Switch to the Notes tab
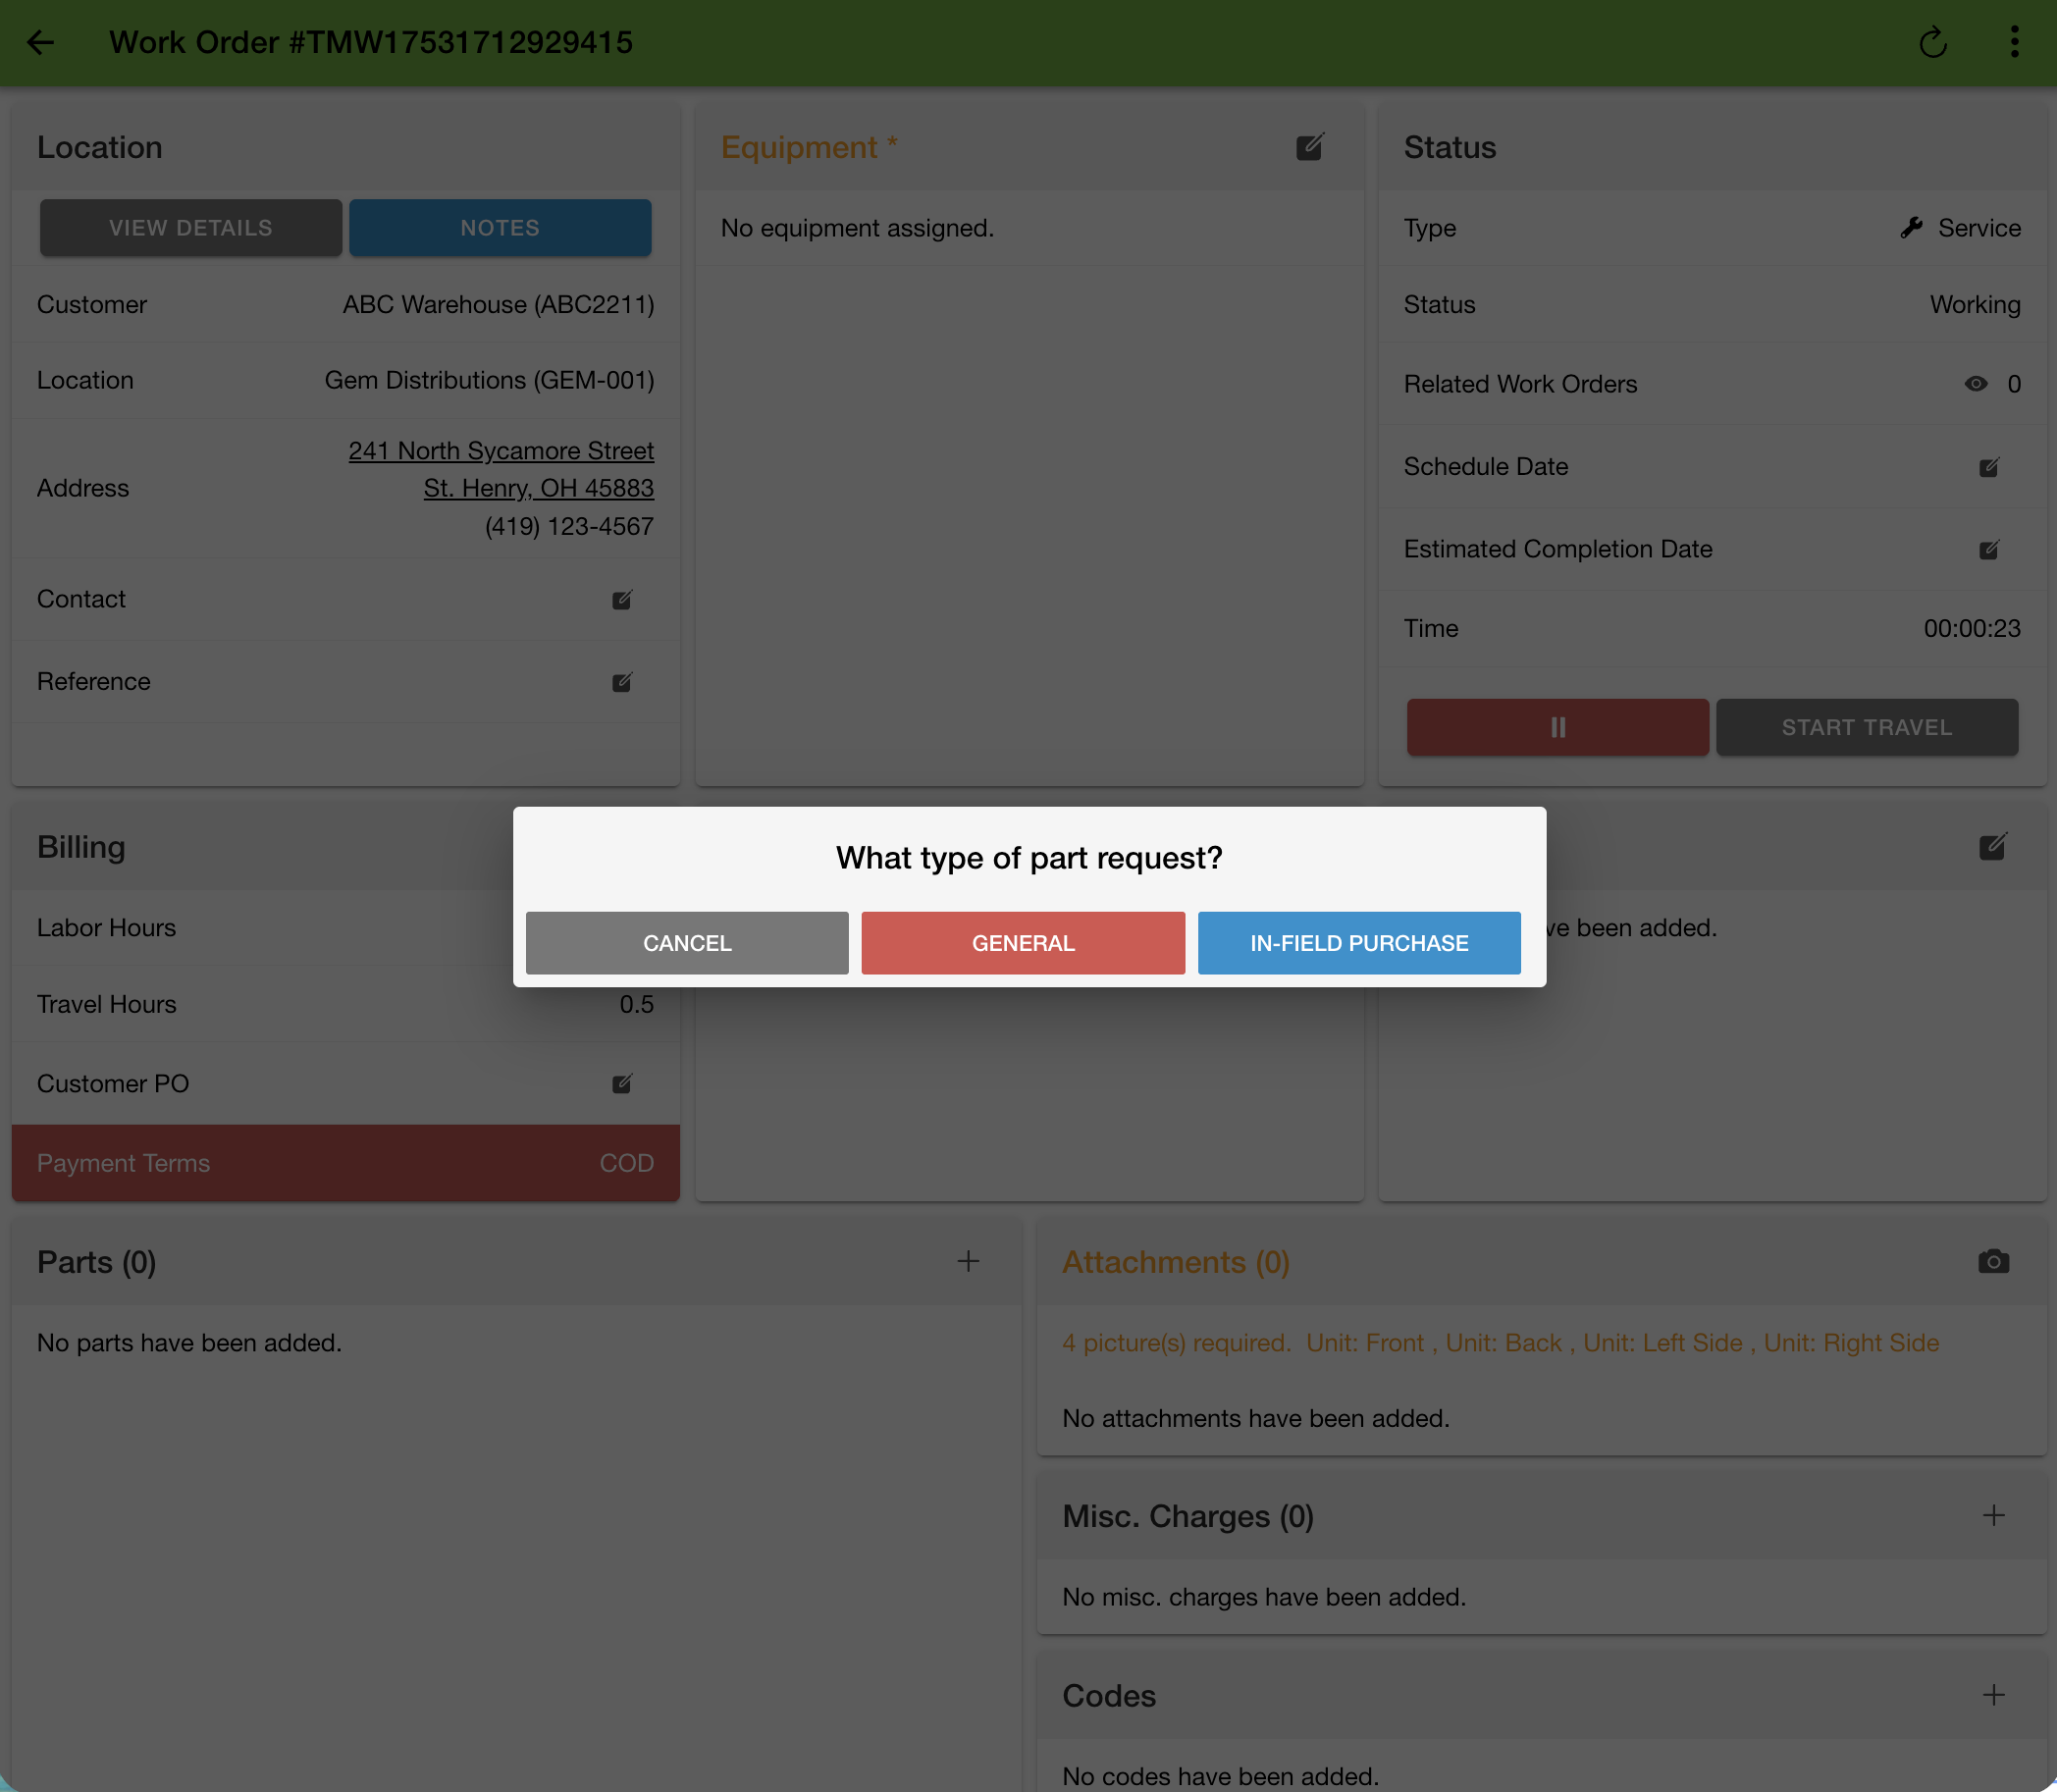This screenshot has height=1792, width=2057. 499,228
